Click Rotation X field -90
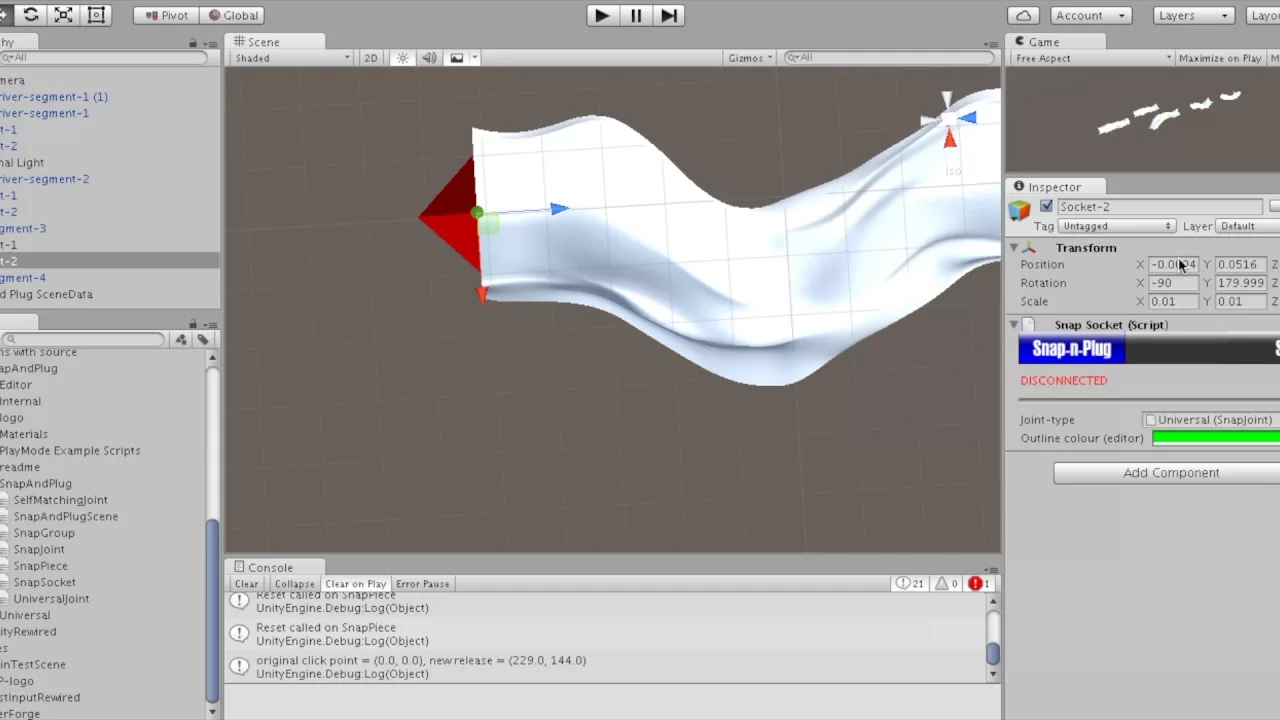 pos(1172,283)
